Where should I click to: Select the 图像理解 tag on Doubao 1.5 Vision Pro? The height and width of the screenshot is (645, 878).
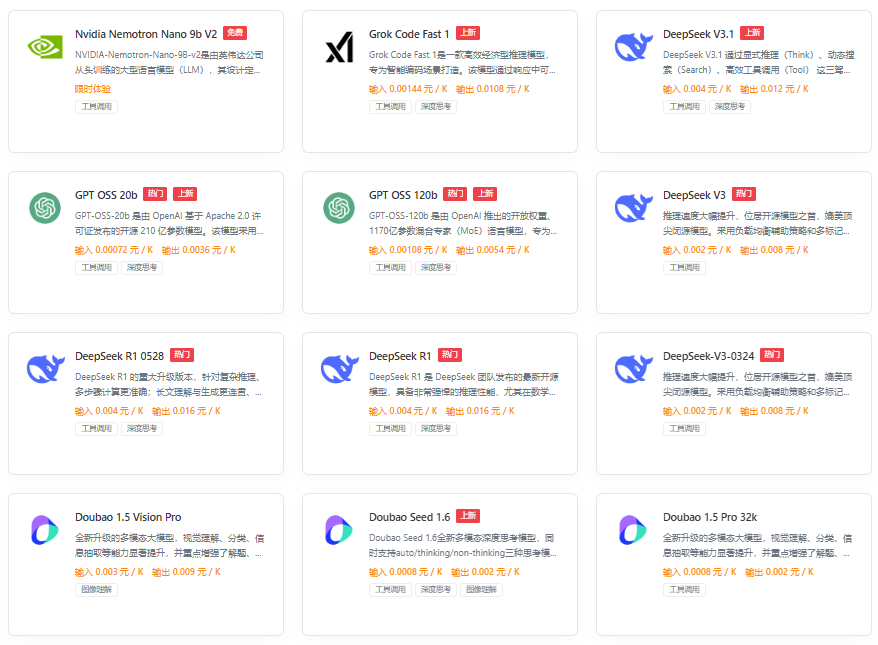point(96,590)
